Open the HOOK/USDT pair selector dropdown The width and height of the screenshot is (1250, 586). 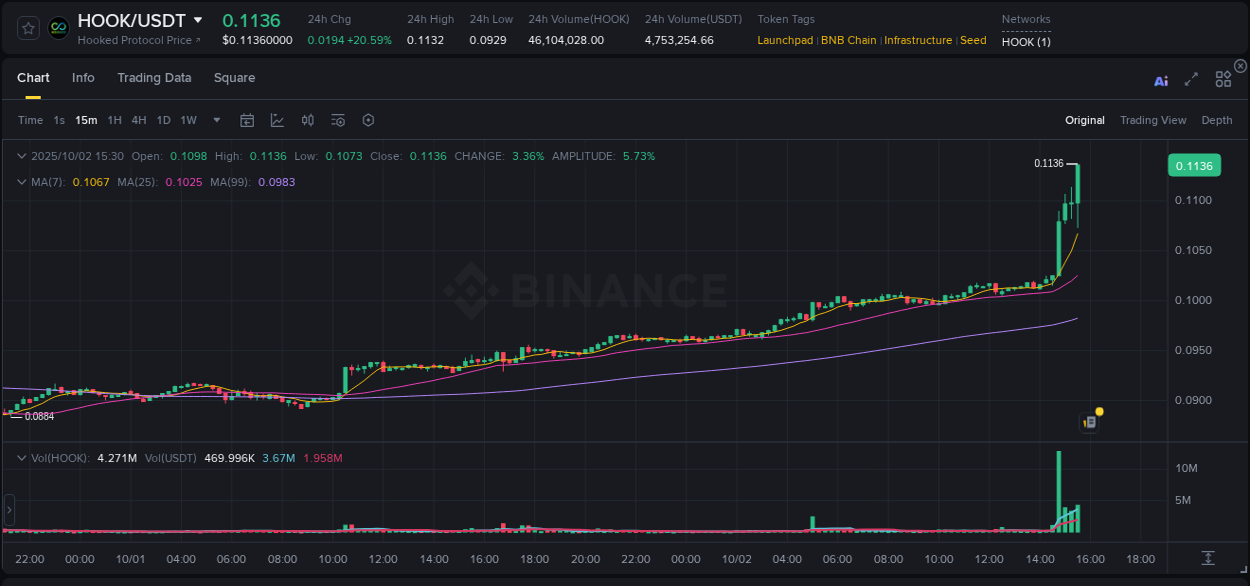(x=198, y=19)
